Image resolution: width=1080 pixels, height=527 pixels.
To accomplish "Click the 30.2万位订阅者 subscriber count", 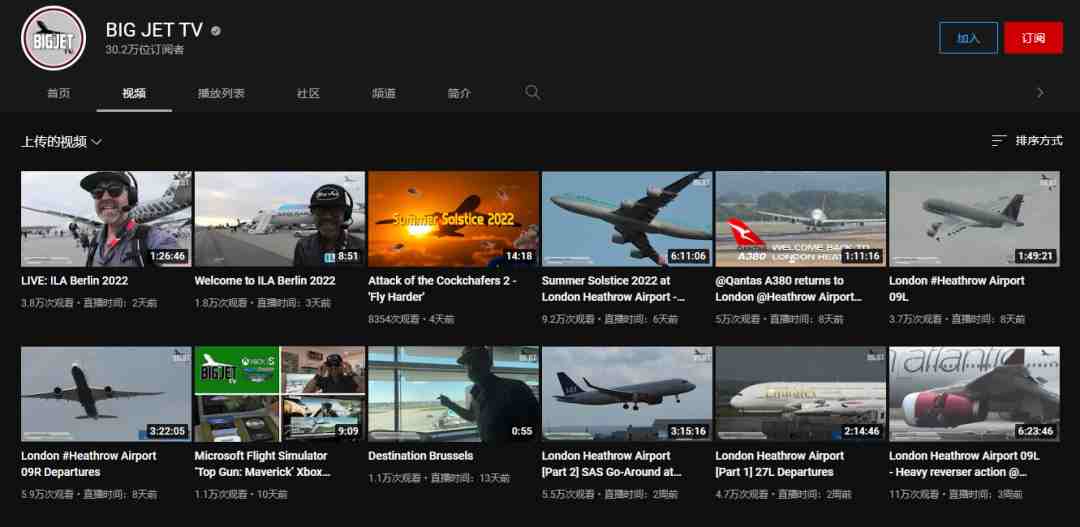I will tap(145, 50).
